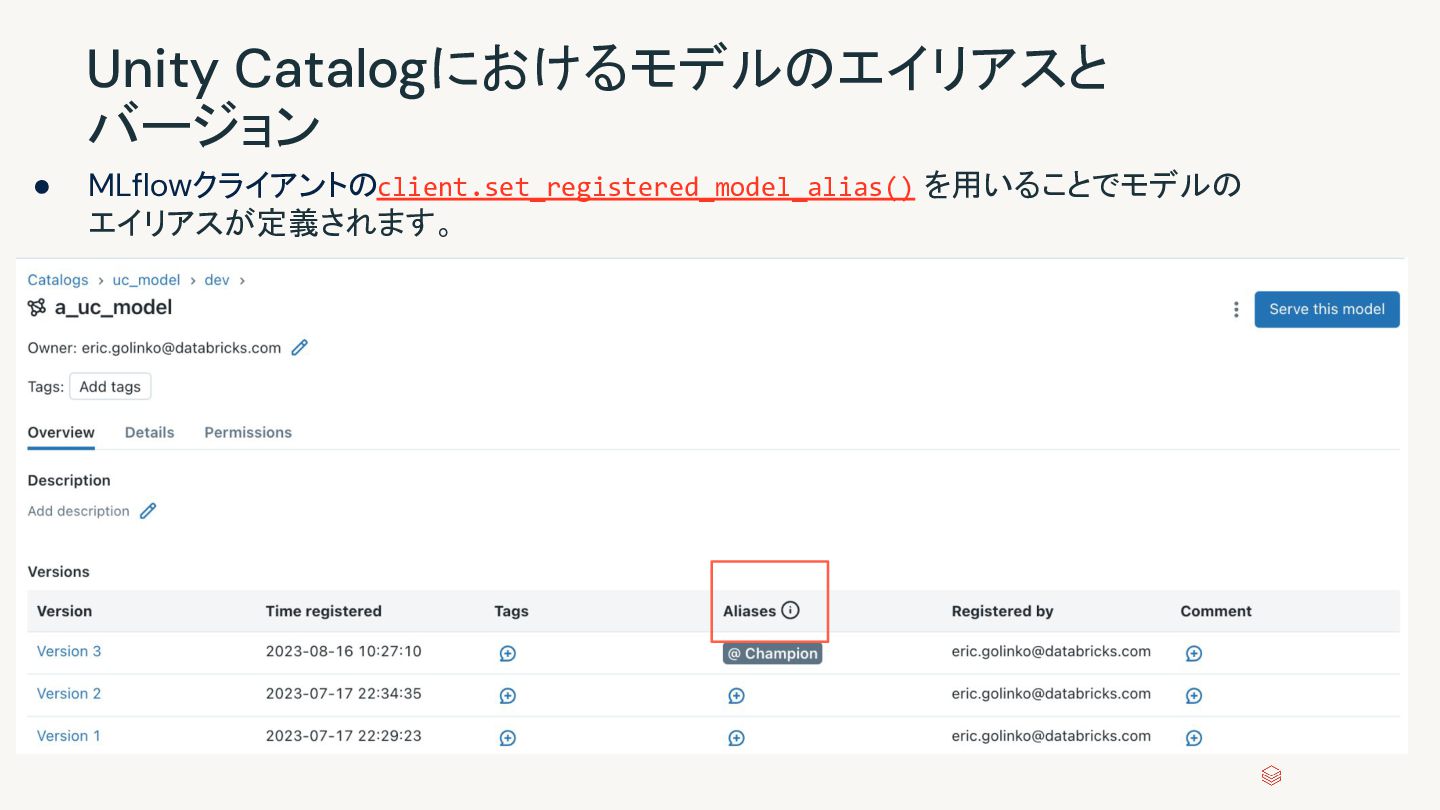Add an alias to Version 2

pyautogui.click(x=736, y=695)
